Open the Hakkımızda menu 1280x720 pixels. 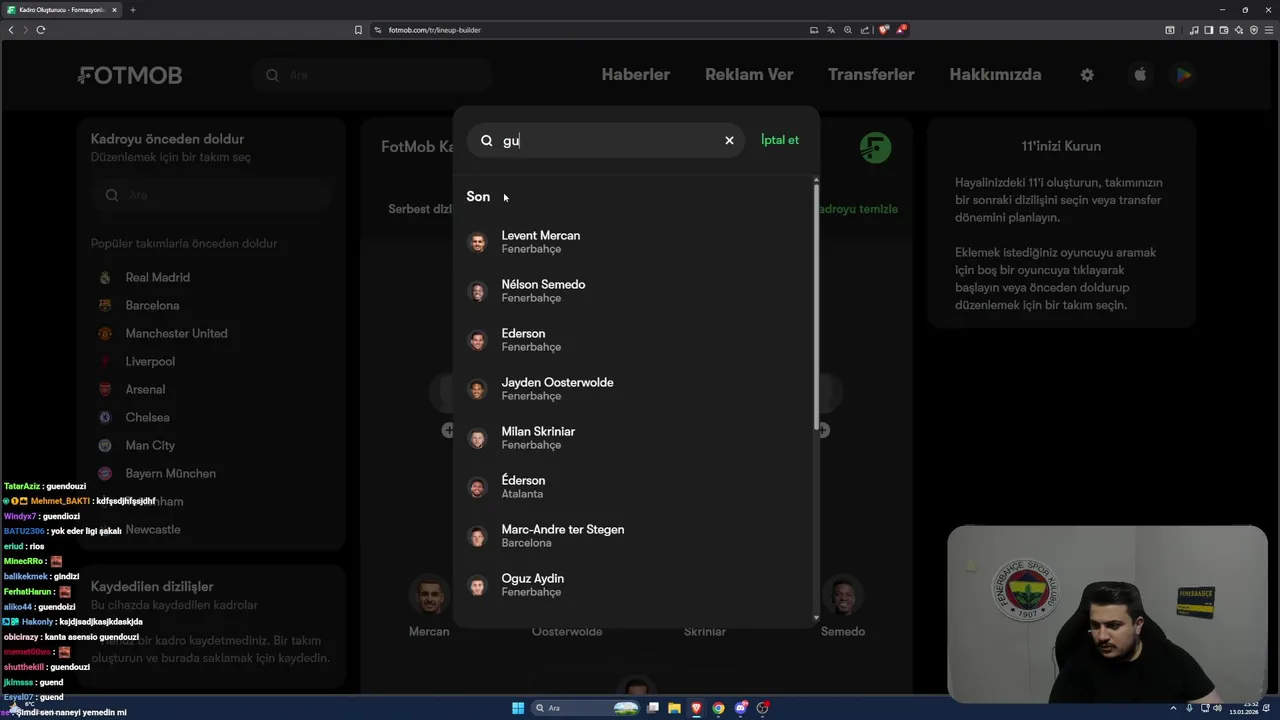(995, 75)
